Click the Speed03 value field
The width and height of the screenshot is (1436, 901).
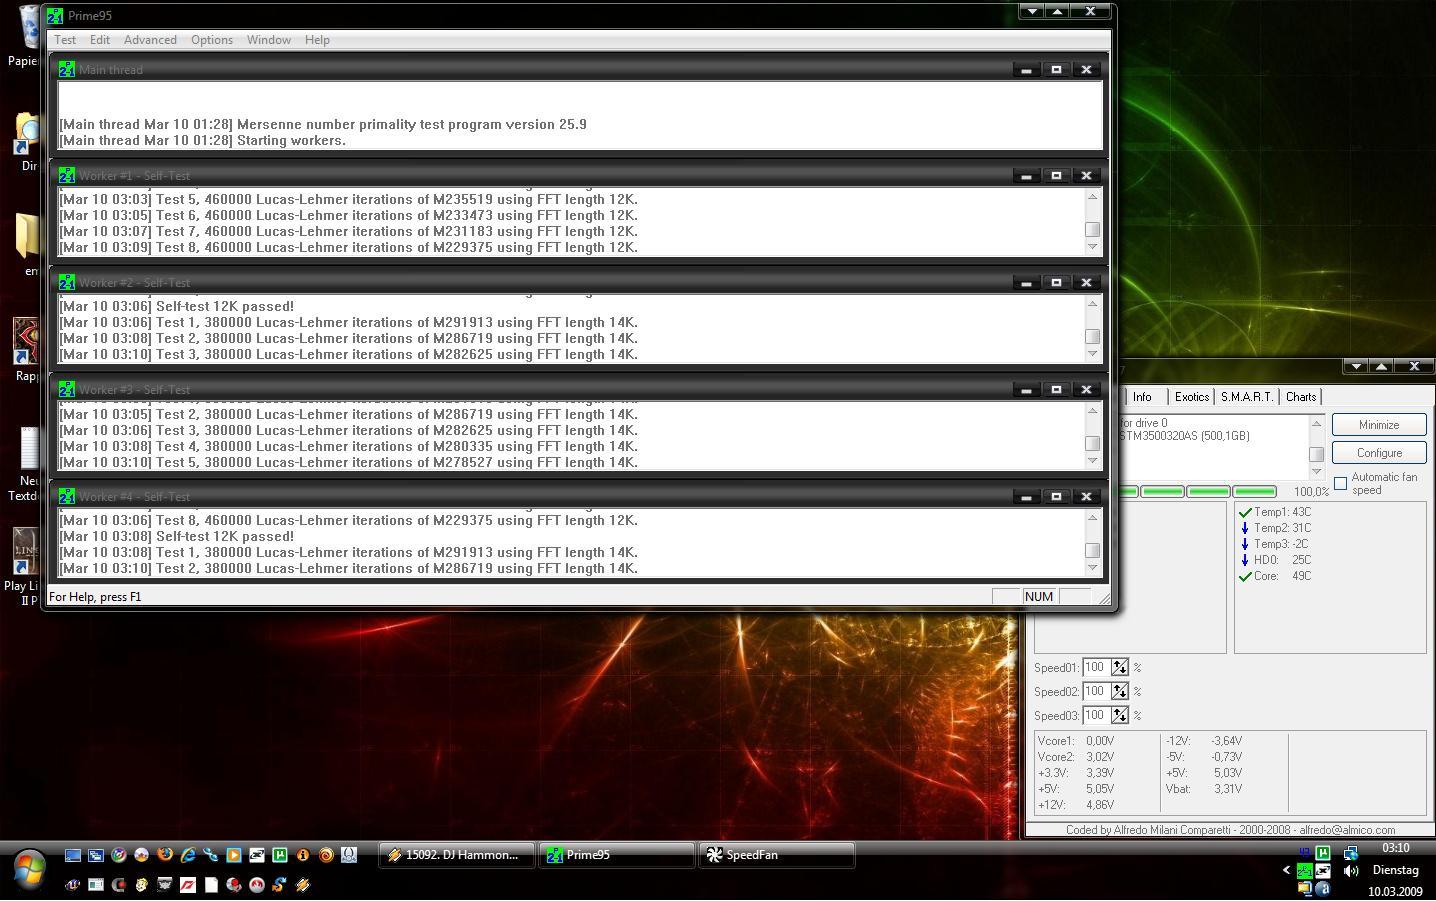click(x=1097, y=715)
